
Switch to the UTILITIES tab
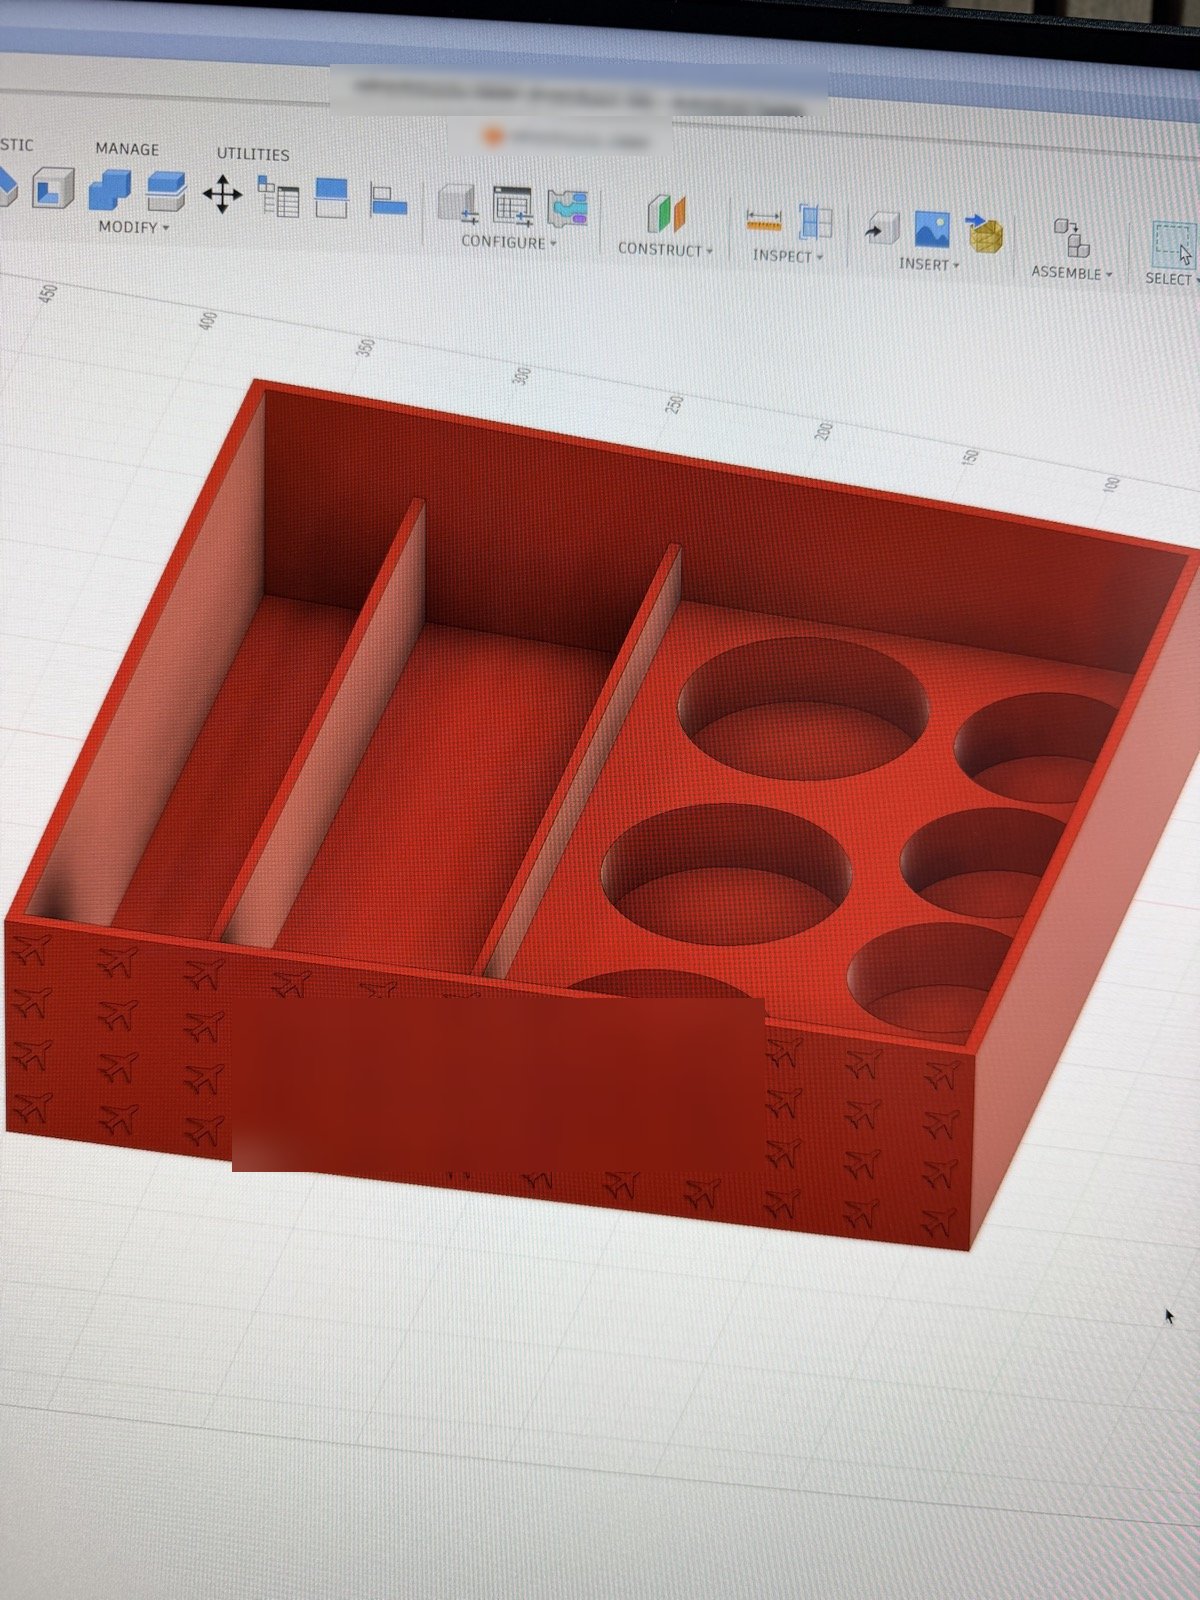(253, 154)
